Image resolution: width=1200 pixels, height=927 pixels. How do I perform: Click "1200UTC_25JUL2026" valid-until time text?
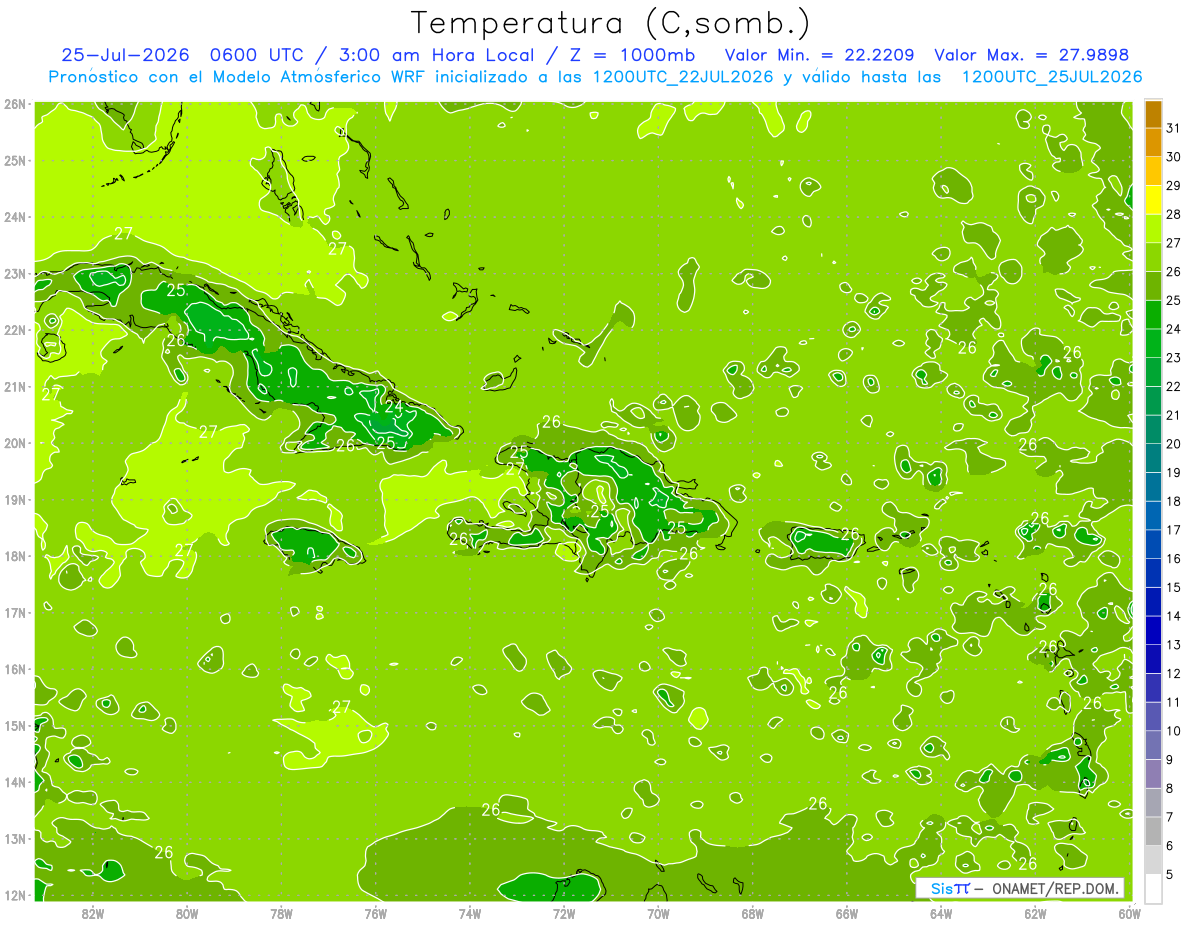(1052, 77)
